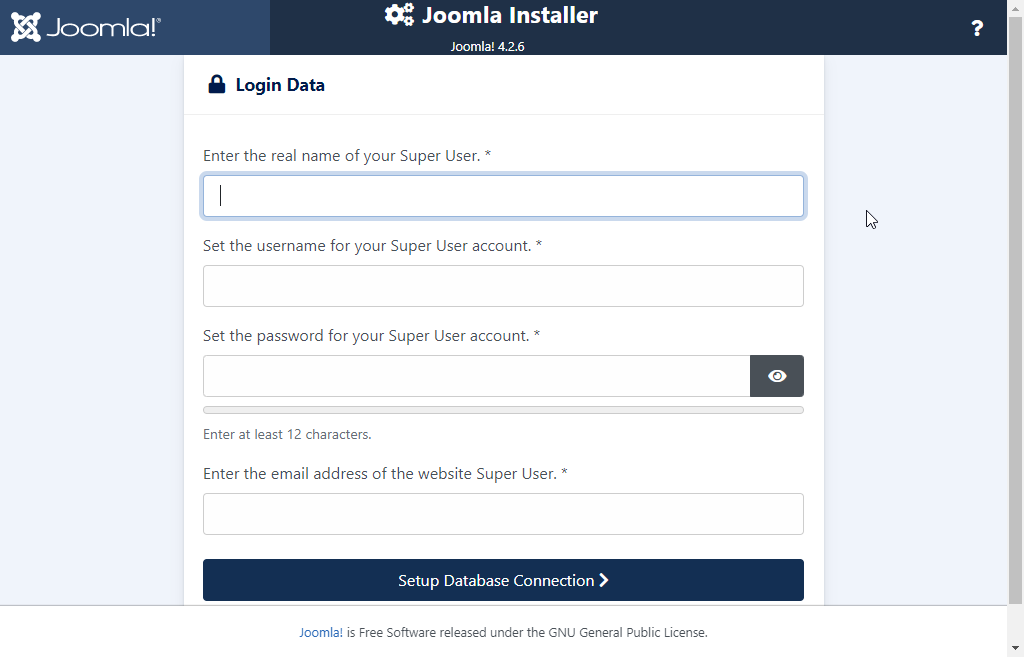The height and width of the screenshot is (657, 1024).
Task: Click the Joomla! wordmark in the header
Action: [103, 27]
